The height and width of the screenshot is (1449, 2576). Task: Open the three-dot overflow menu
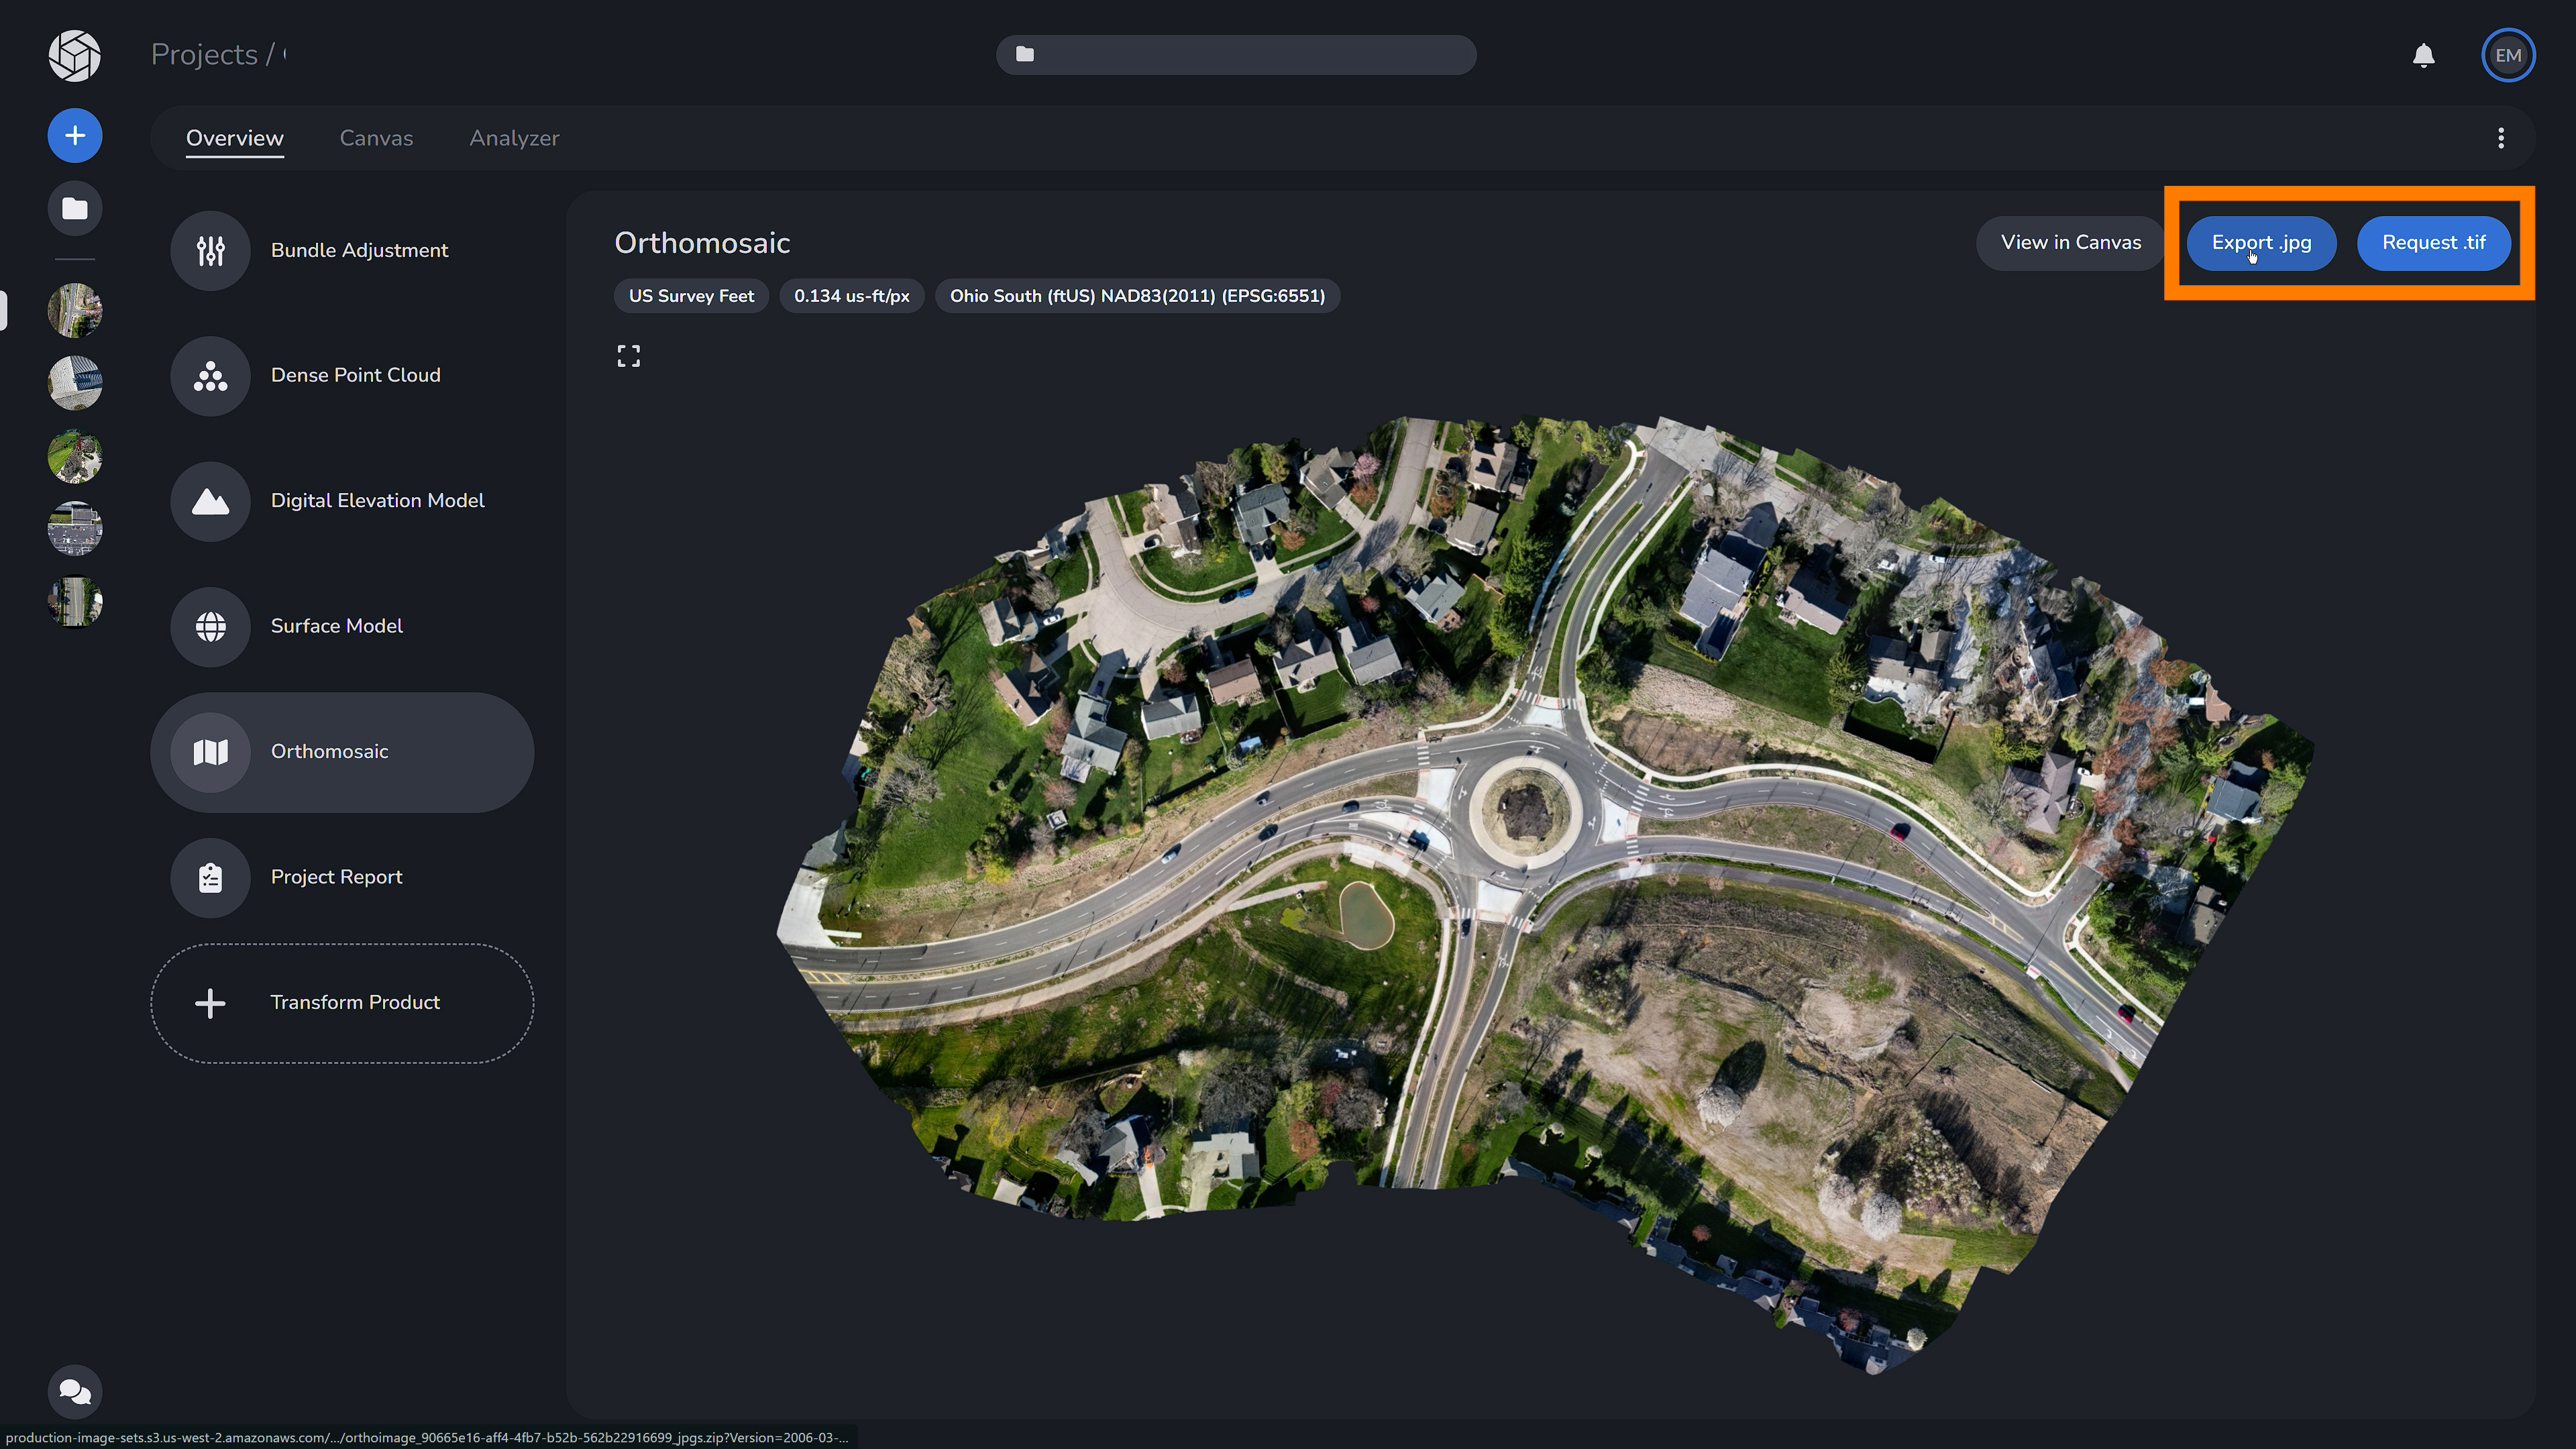(x=2501, y=138)
